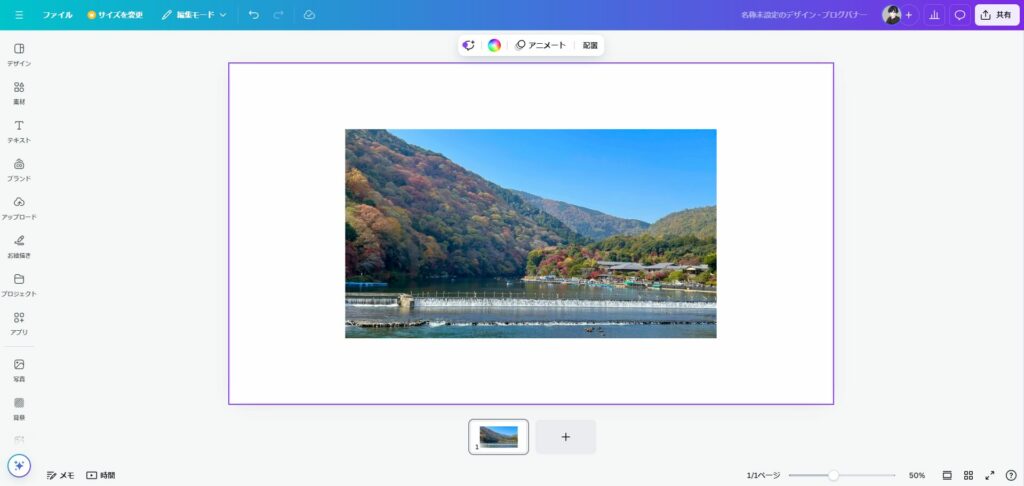Click the 共有 (Share) button
Screen dimensions: 1024x486
tap(996, 15)
